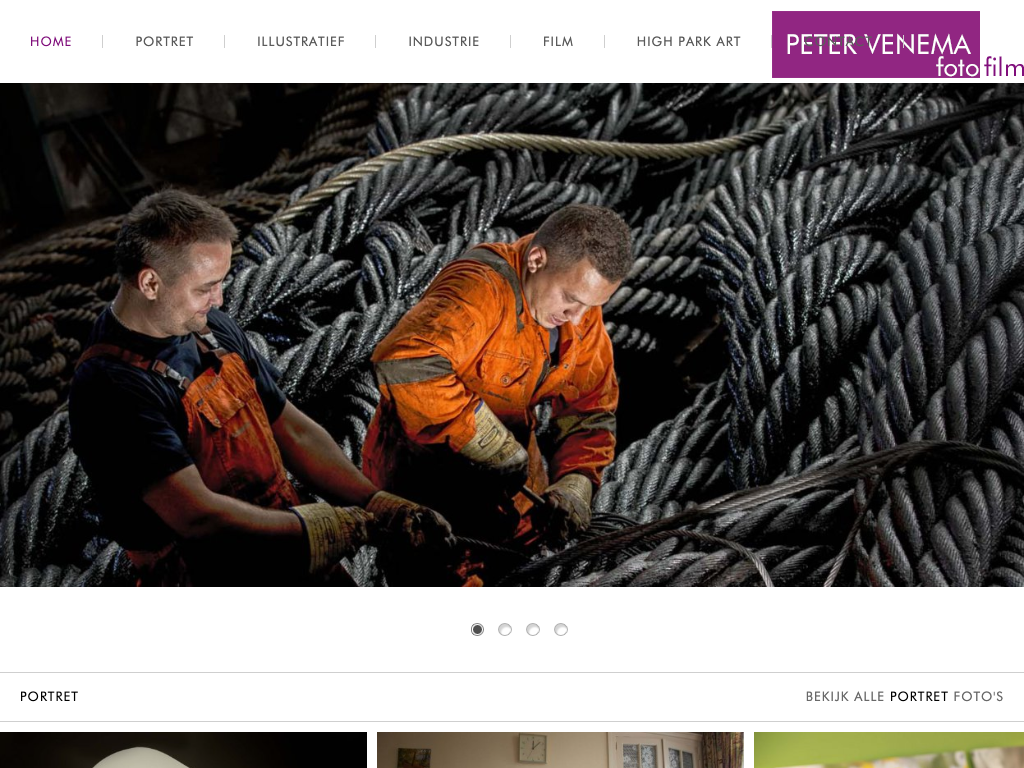Image resolution: width=1024 pixels, height=768 pixels.
Task: Select INDUSTRIE in the top navigation
Action: [443, 41]
